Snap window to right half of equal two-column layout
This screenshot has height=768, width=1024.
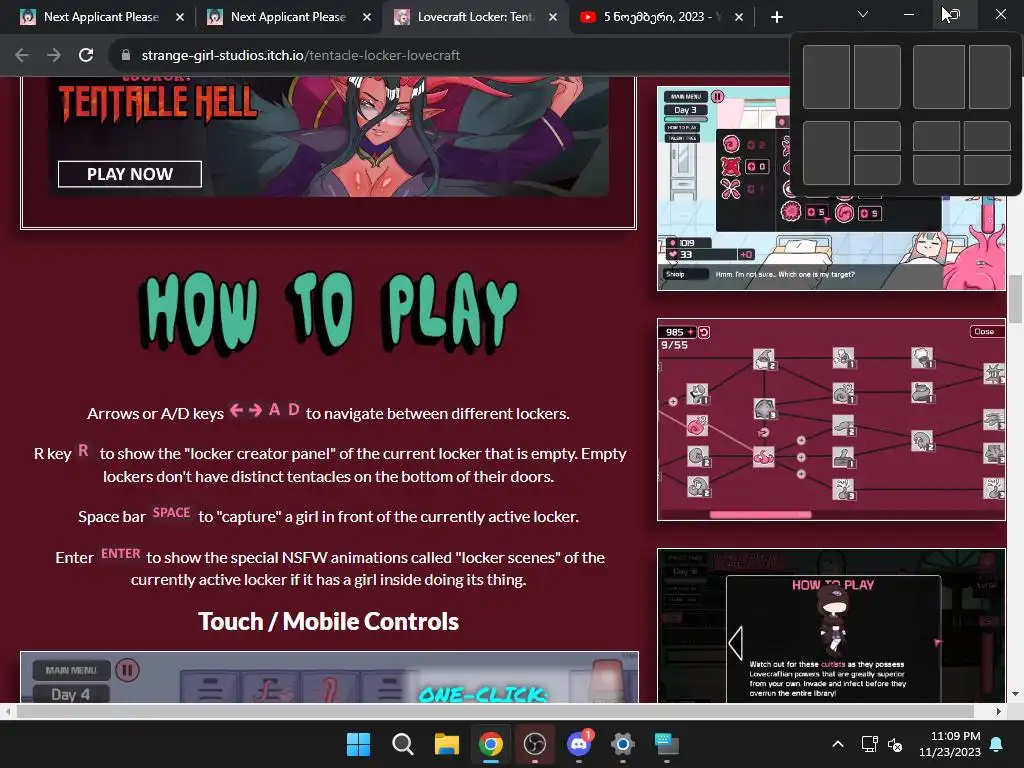(877, 77)
